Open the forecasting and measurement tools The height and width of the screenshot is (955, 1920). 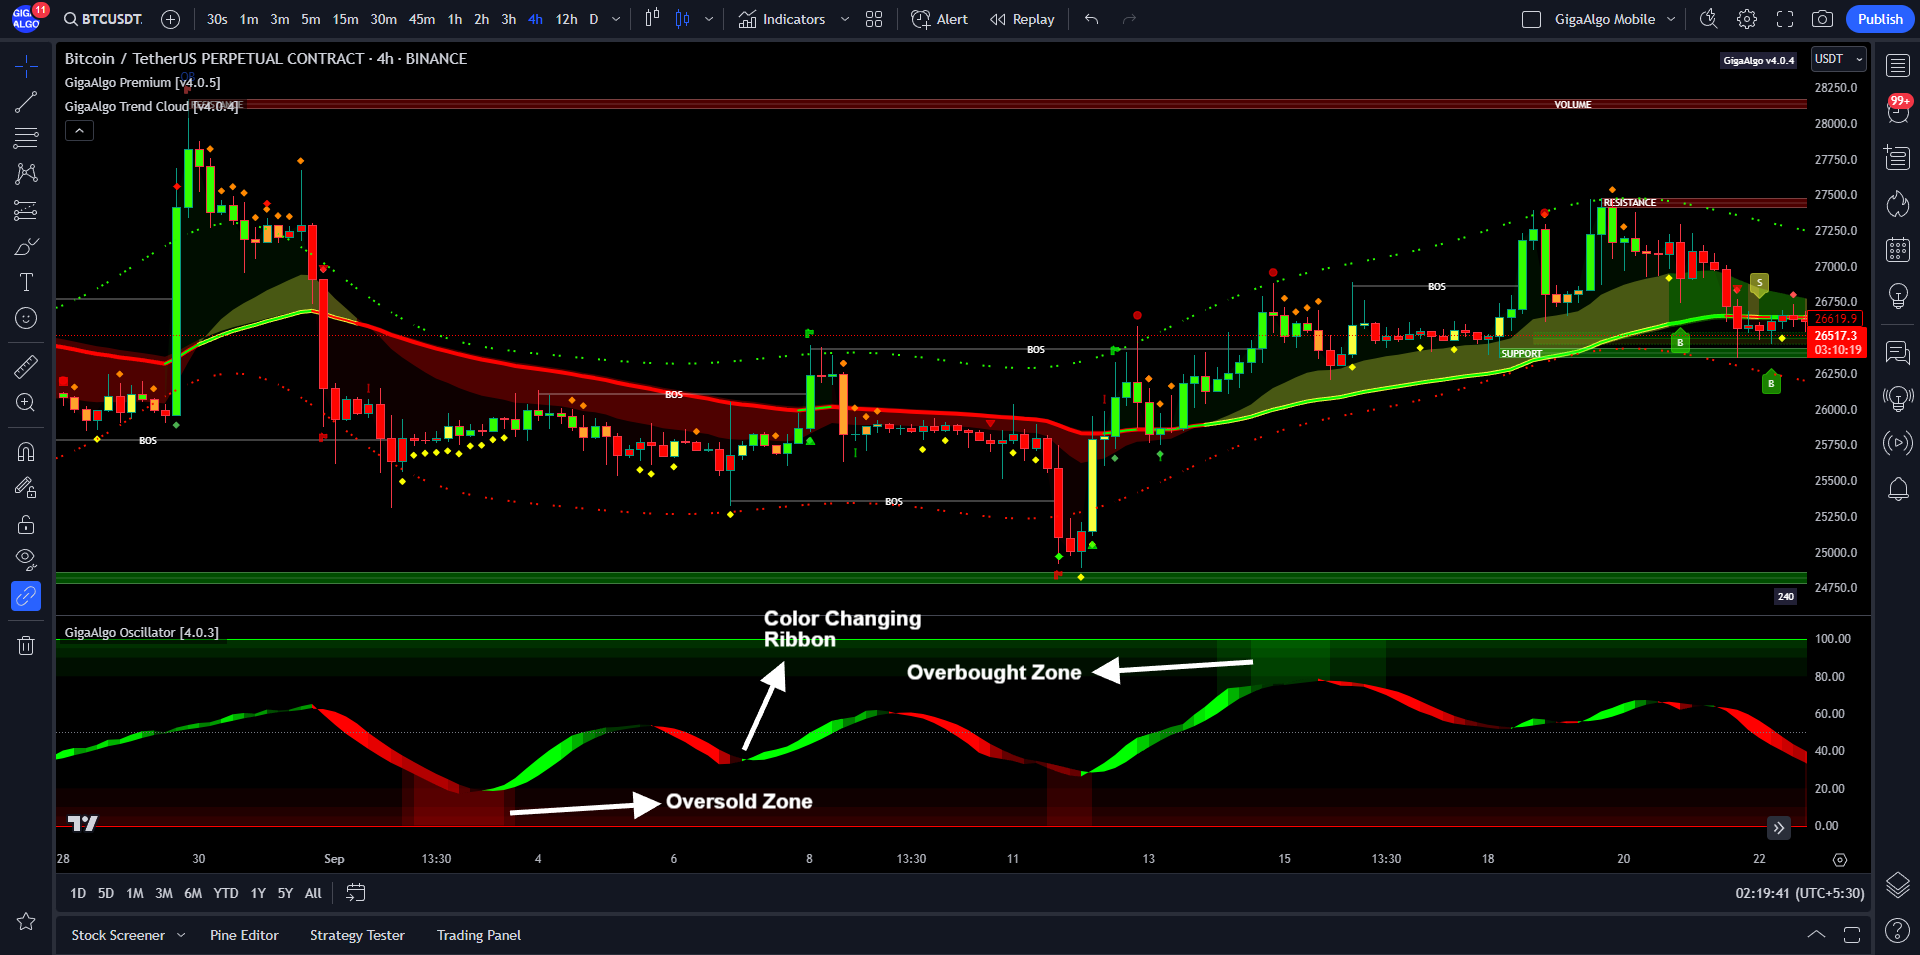tap(26, 210)
